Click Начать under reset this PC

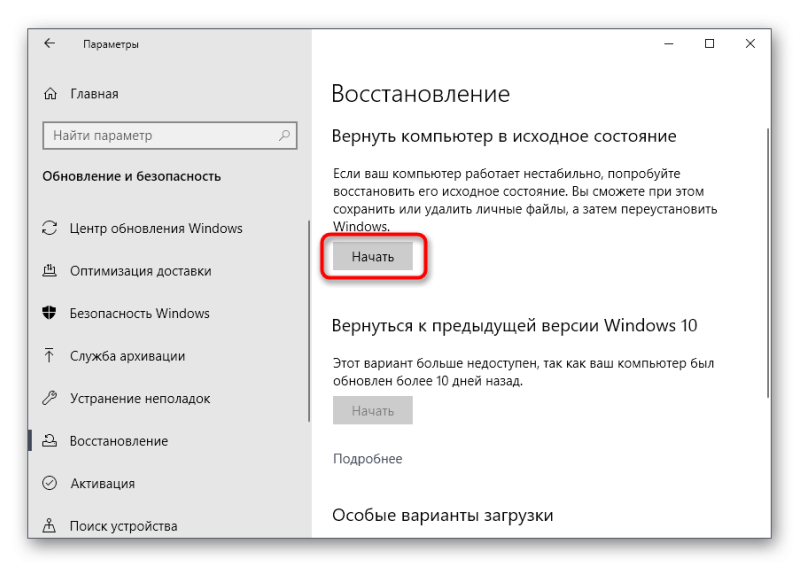tap(373, 257)
